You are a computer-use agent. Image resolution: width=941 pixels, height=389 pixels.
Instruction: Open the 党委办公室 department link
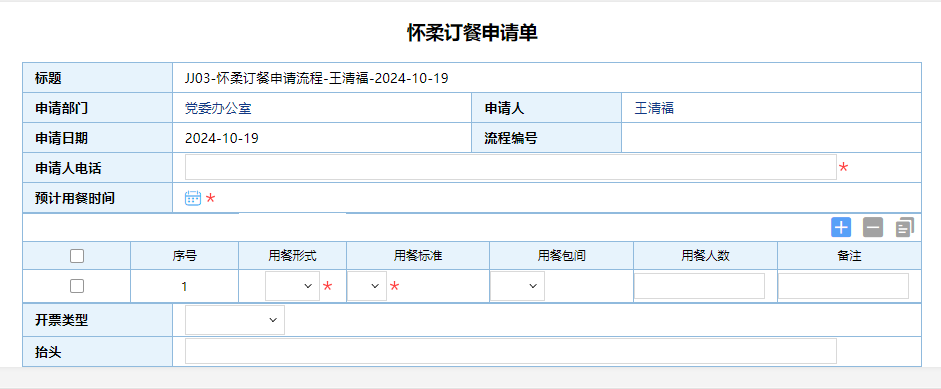(218, 109)
